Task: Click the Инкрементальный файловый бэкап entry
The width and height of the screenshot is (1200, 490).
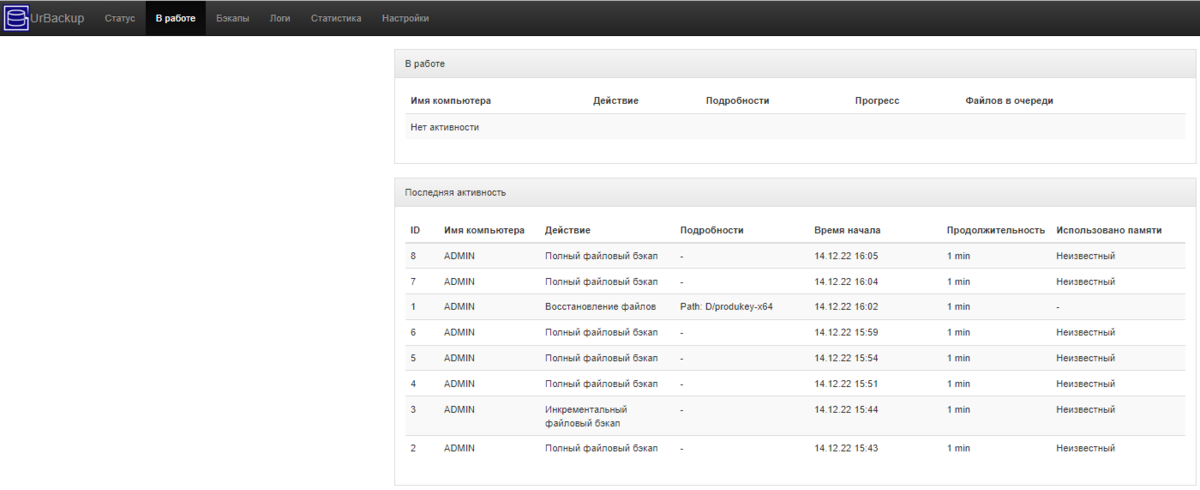Action: [x=586, y=416]
